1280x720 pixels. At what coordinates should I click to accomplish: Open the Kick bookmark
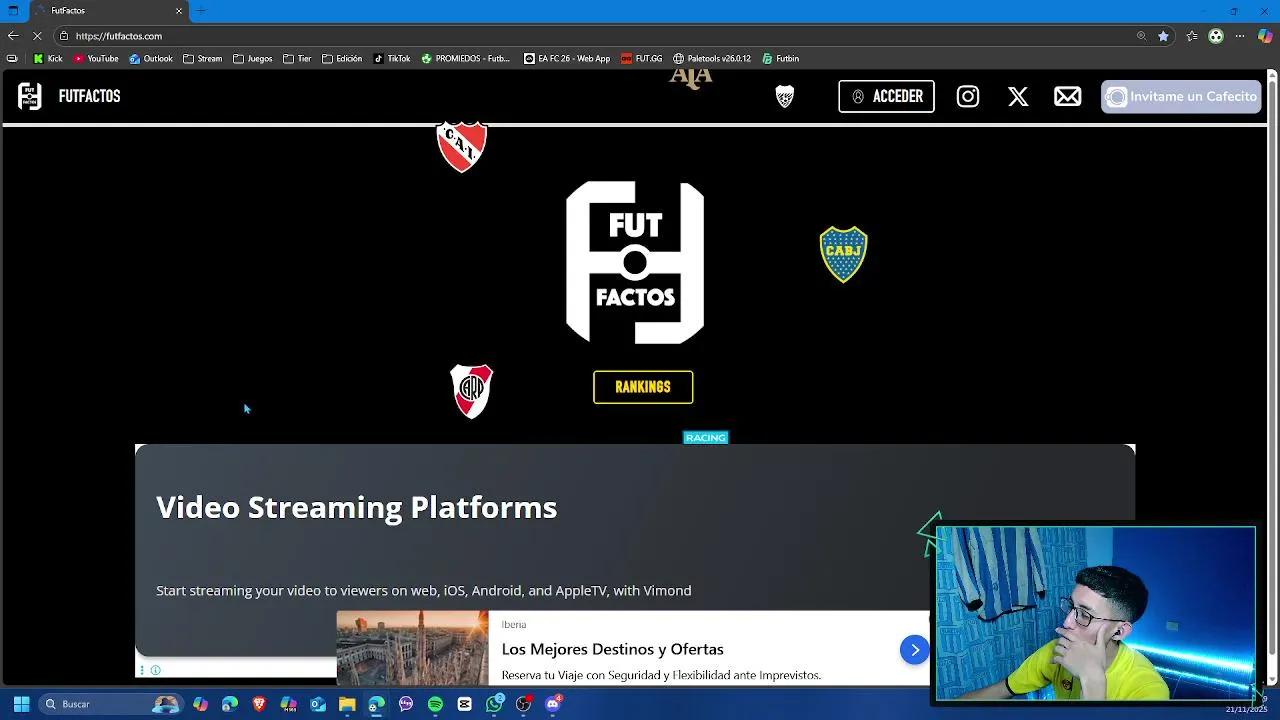[x=48, y=58]
